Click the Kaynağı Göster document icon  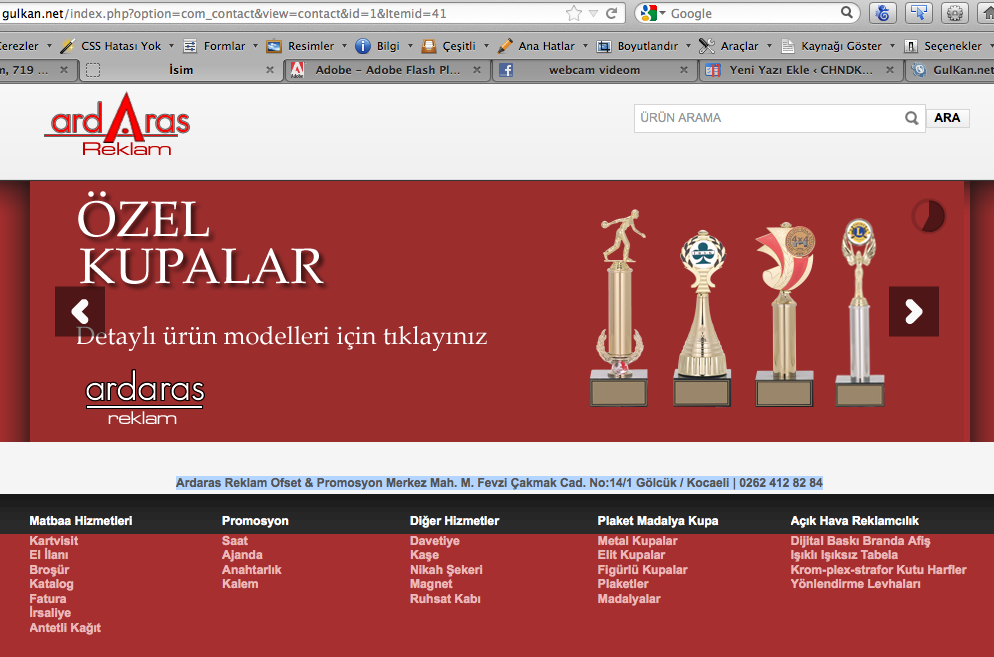(788, 46)
